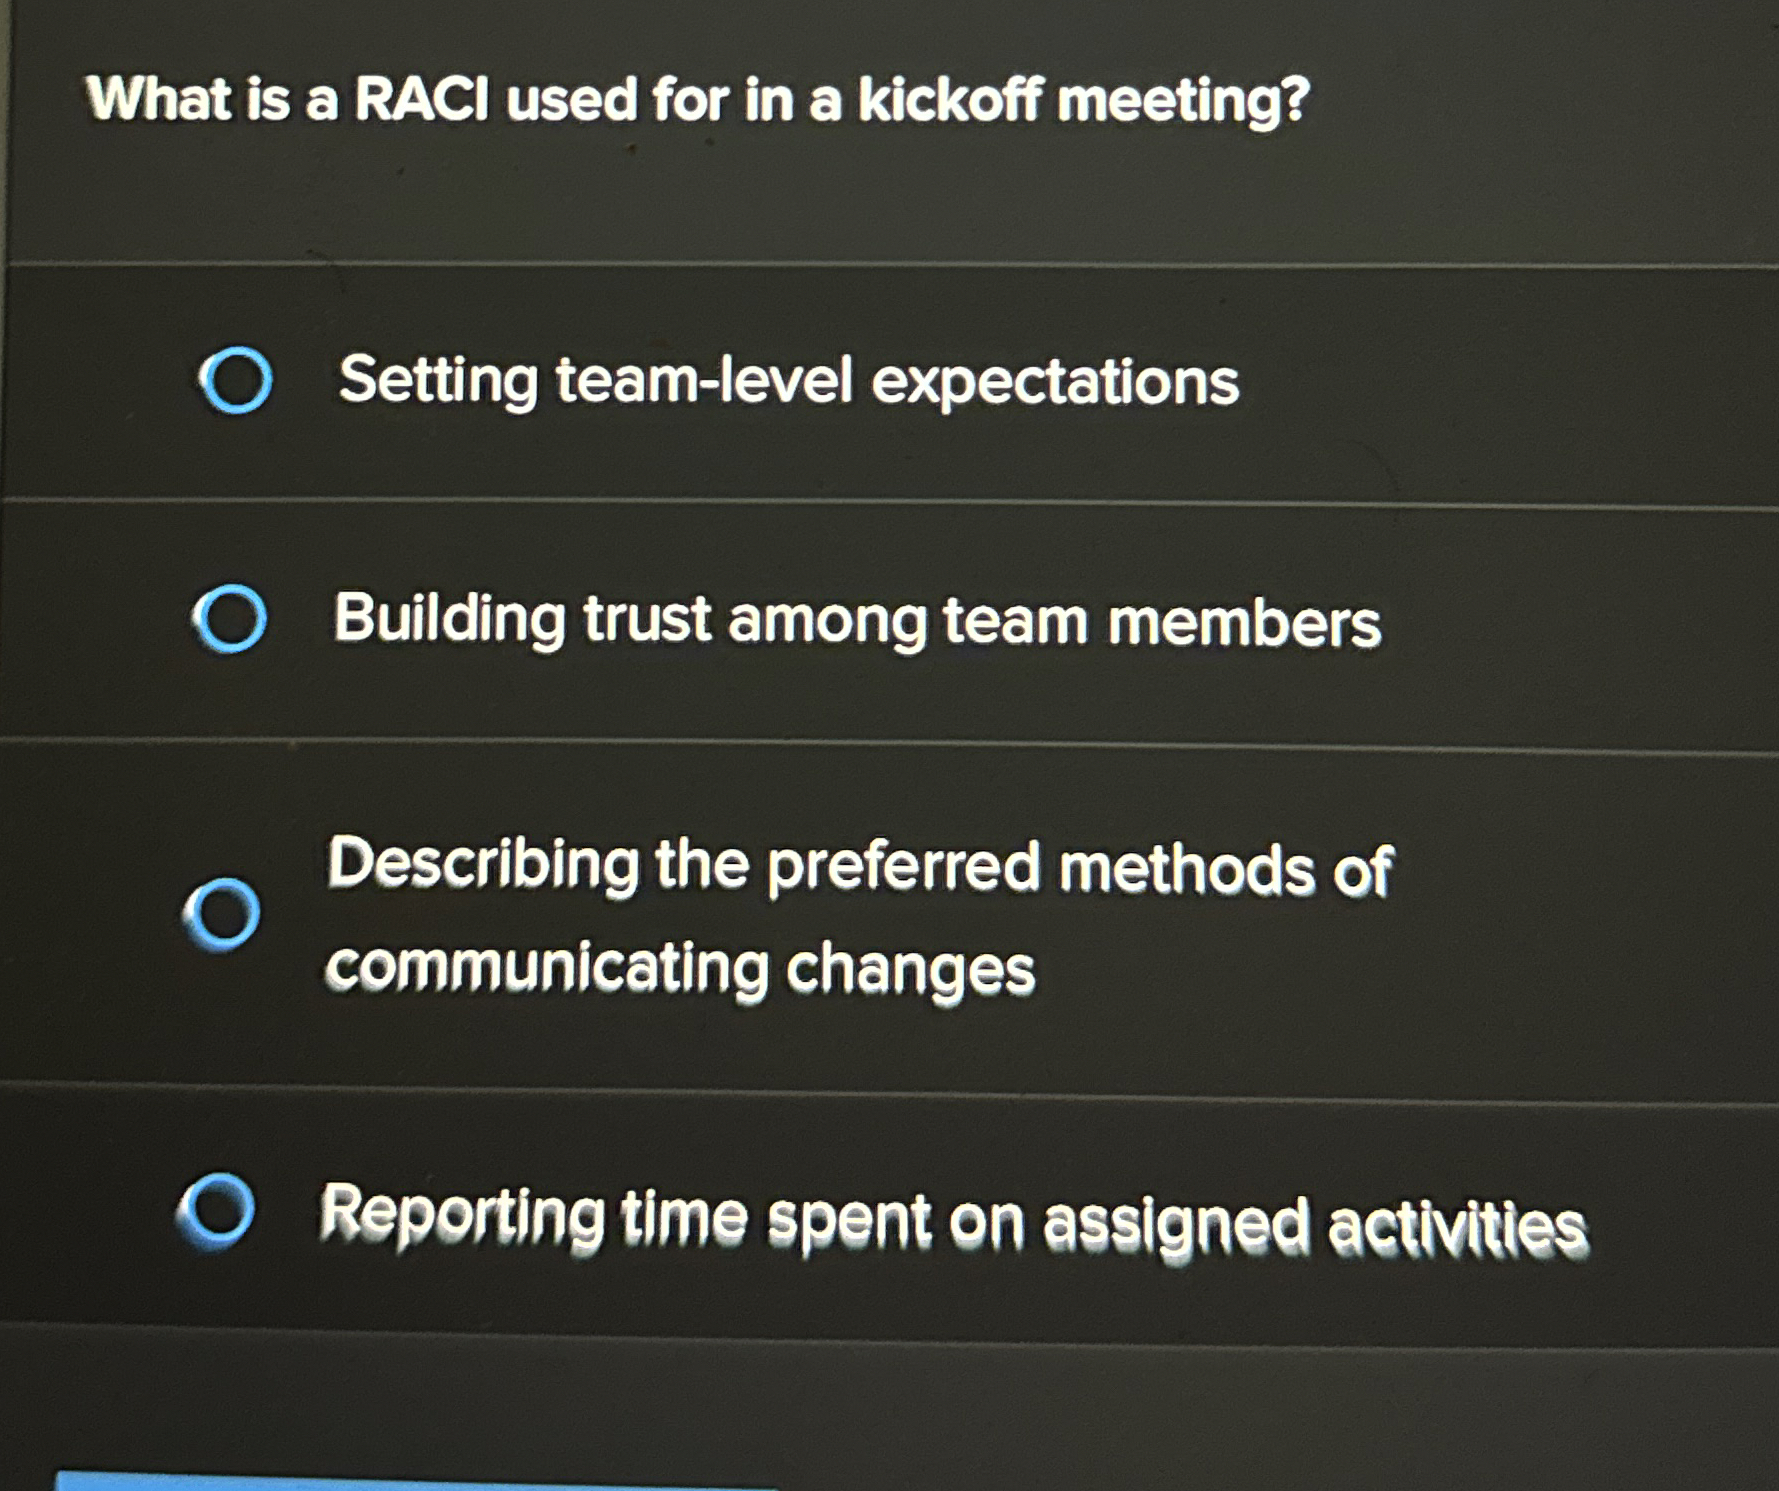Click the word "activities" in the last answer
The width and height of the screenshot is (1779, 1491).
point(1456,1226)
